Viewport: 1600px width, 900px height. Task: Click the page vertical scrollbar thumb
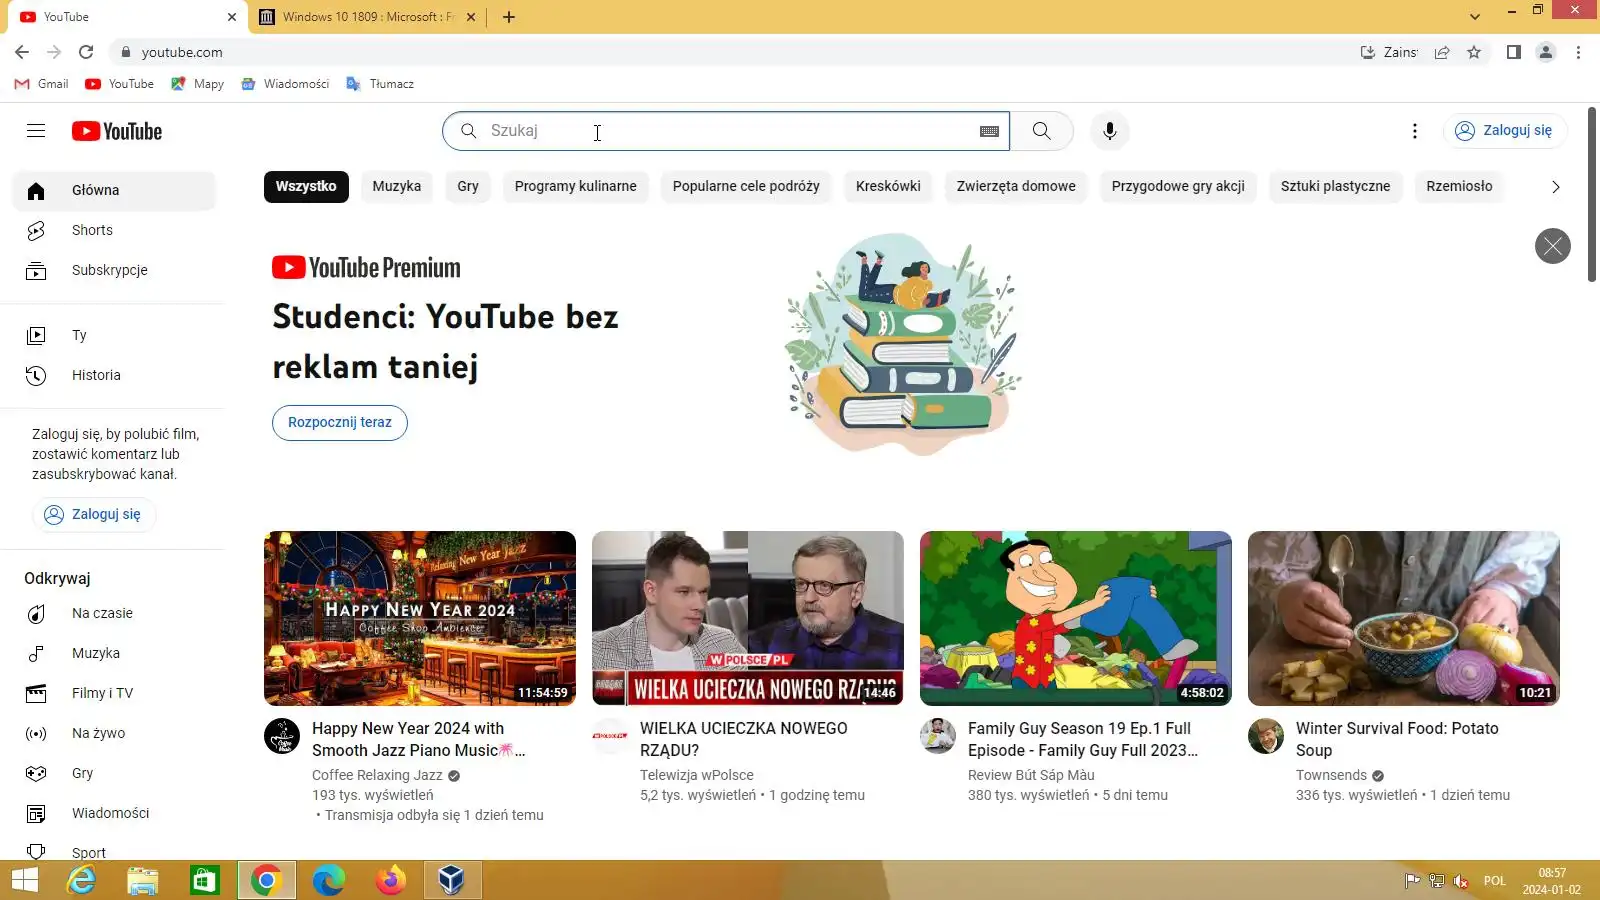1592,195
